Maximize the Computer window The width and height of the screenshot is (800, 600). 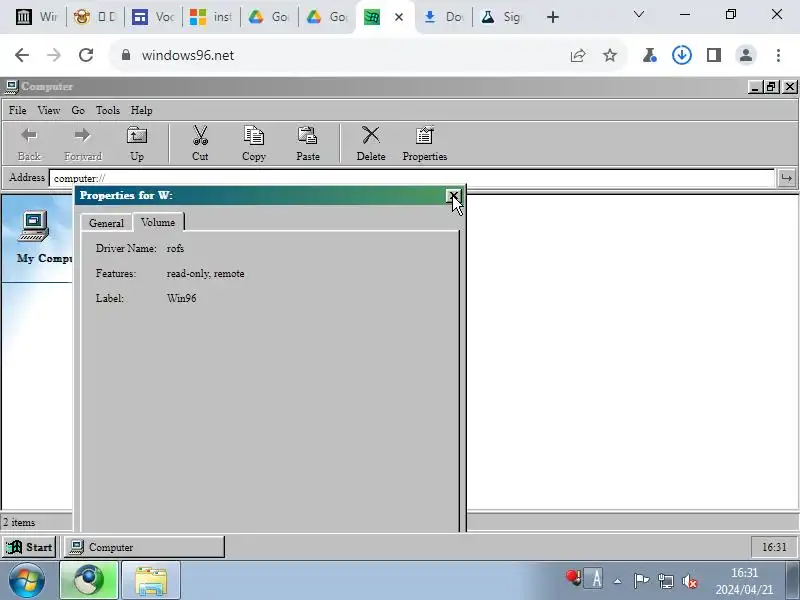(x=771, y=87)
